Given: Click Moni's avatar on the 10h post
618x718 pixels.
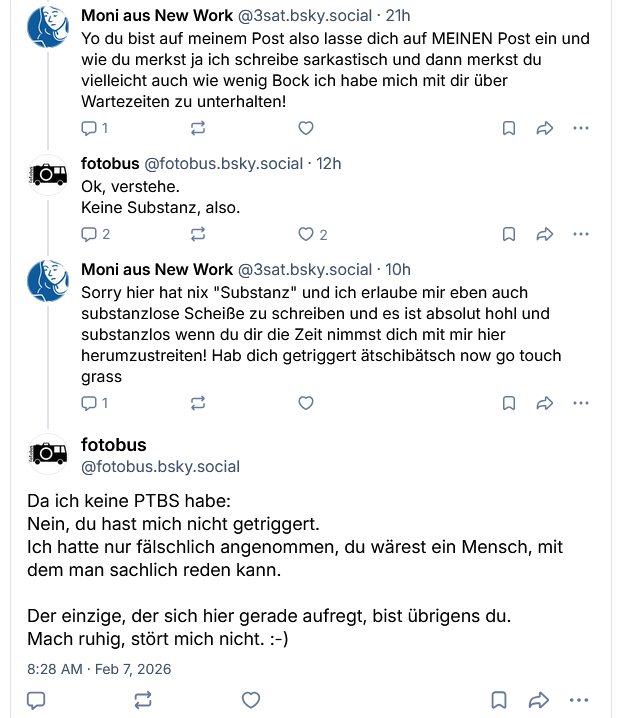Looking at the screenshot, I should [x=47, y=280].
